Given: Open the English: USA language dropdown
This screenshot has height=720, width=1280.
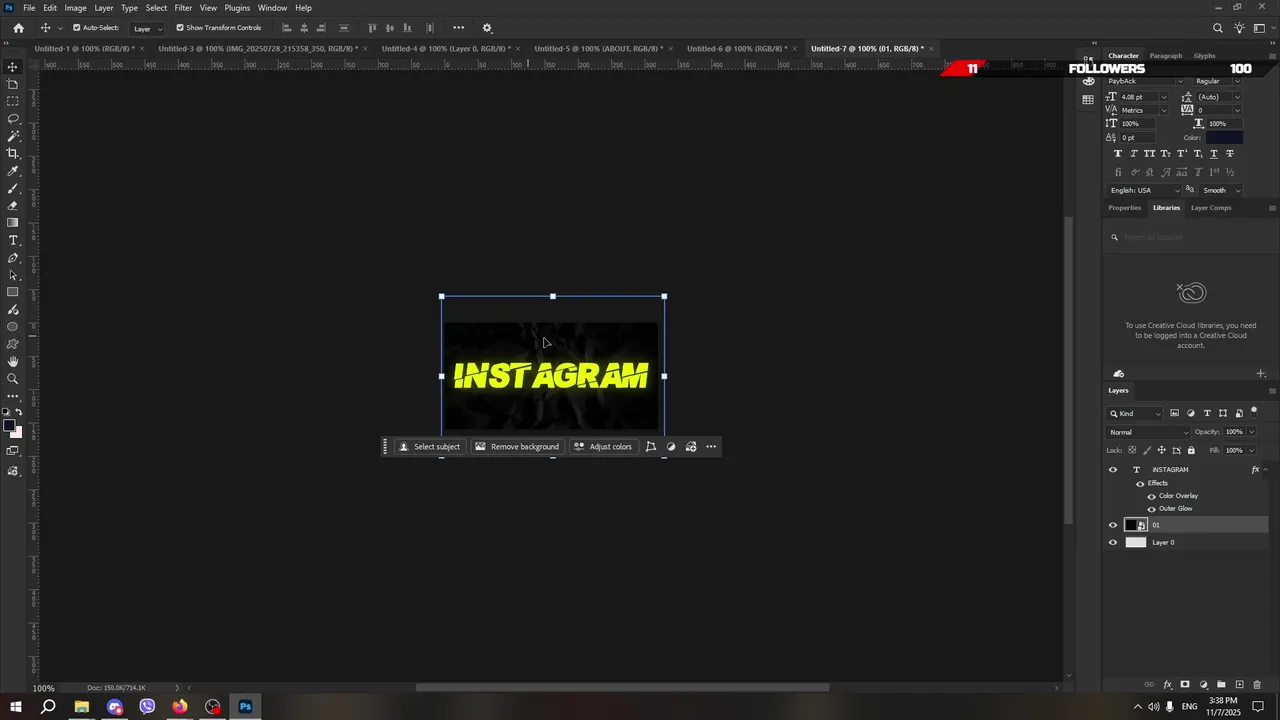Looking at the screenshot, I should [x=1146, y=190].
